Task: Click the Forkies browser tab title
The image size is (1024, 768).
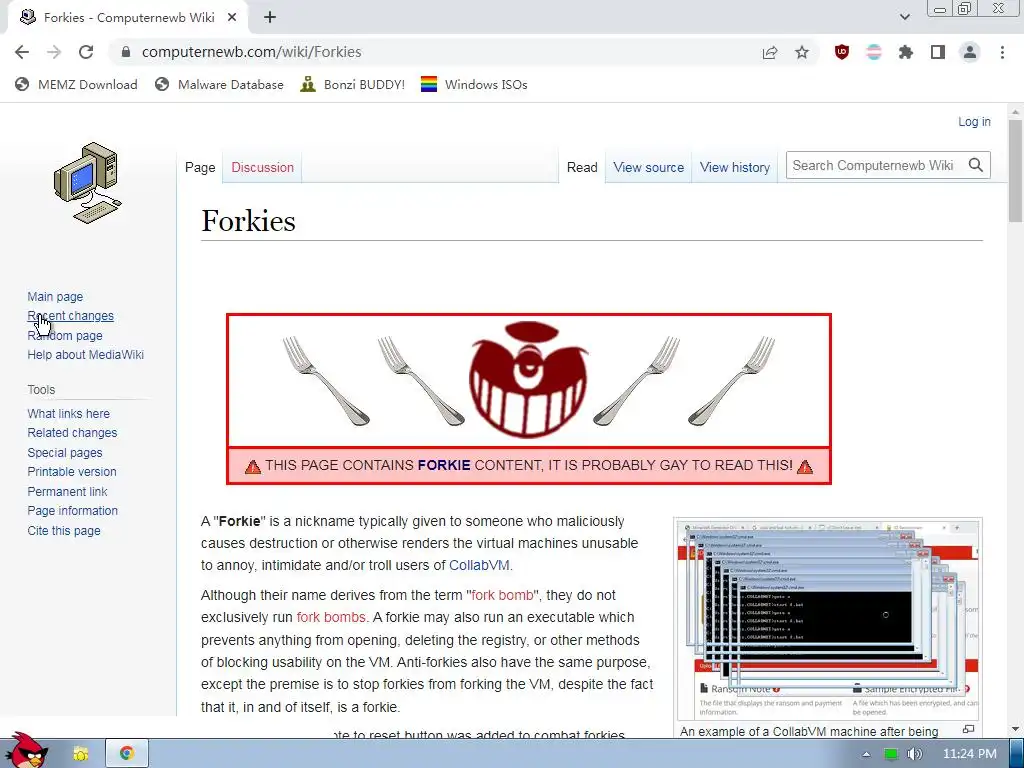Action: coord(129,18)
